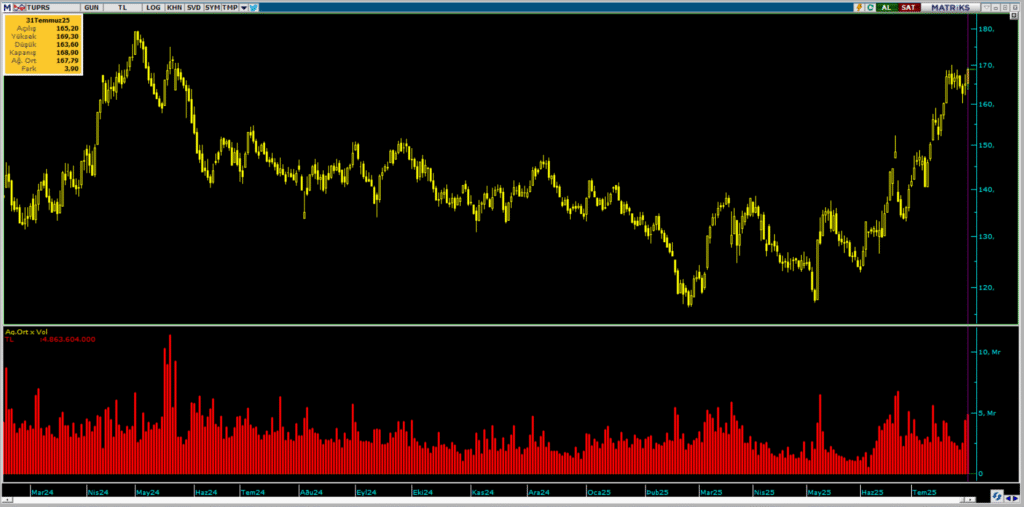Click the MATRIKS brand logo

950,7
